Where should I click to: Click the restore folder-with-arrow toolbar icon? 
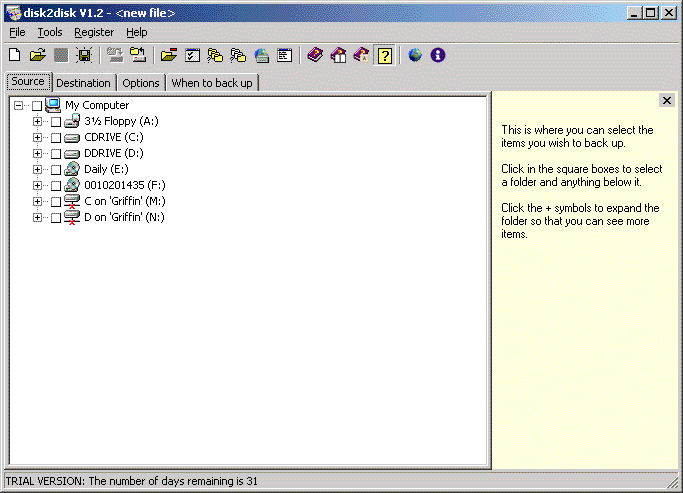[138, 55]
